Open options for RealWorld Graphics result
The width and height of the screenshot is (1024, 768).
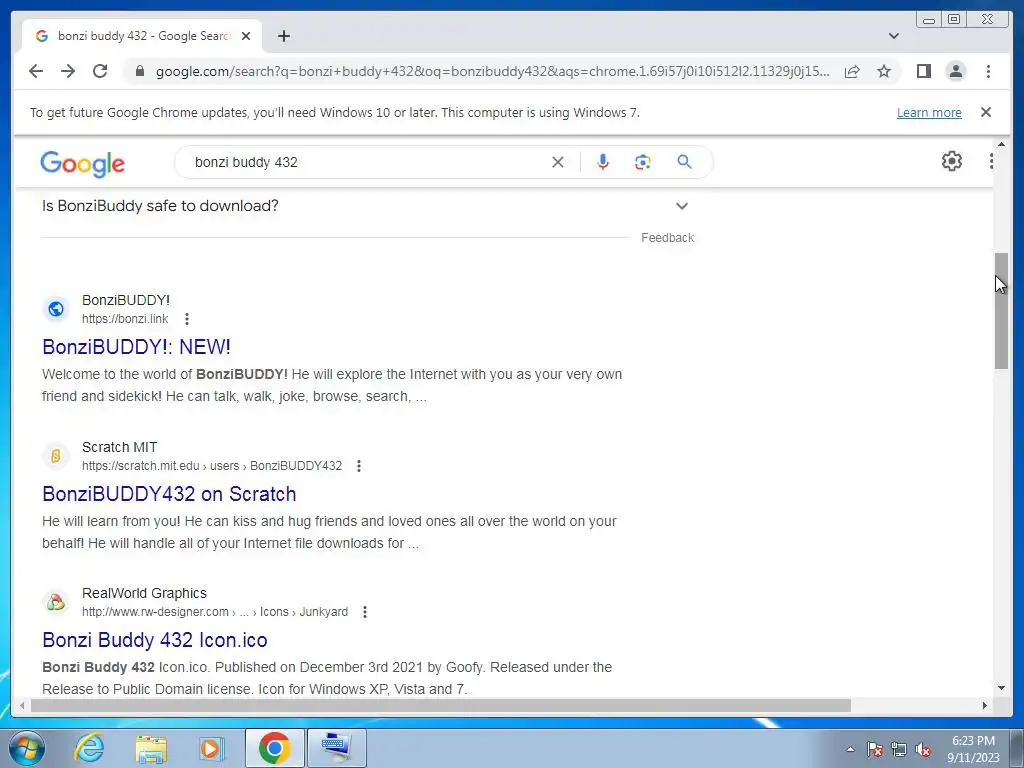pos(365,612)
